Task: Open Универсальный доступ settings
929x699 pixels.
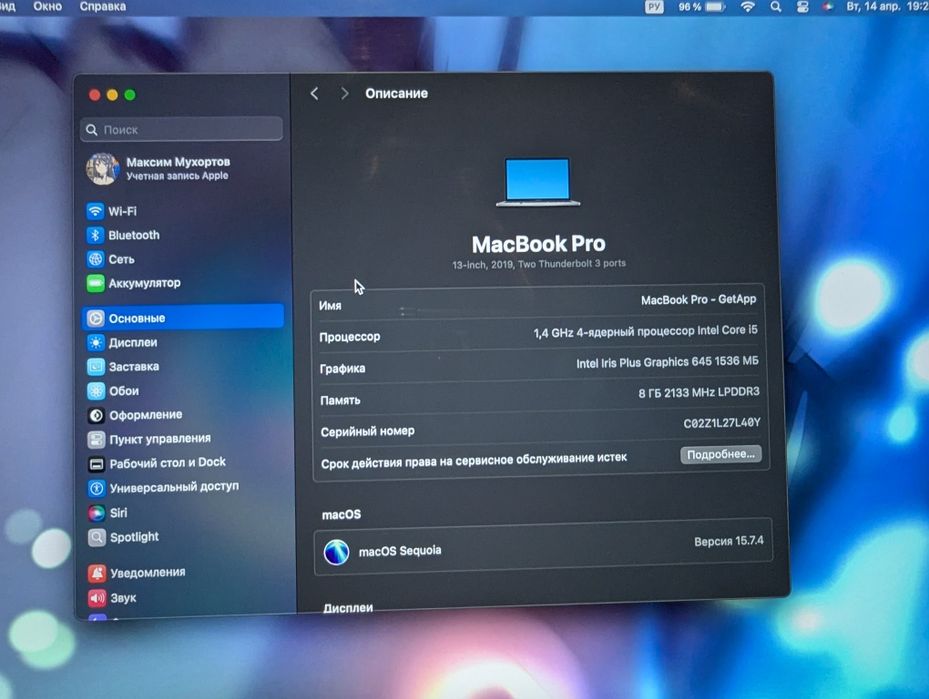Action: click(164, 488)
